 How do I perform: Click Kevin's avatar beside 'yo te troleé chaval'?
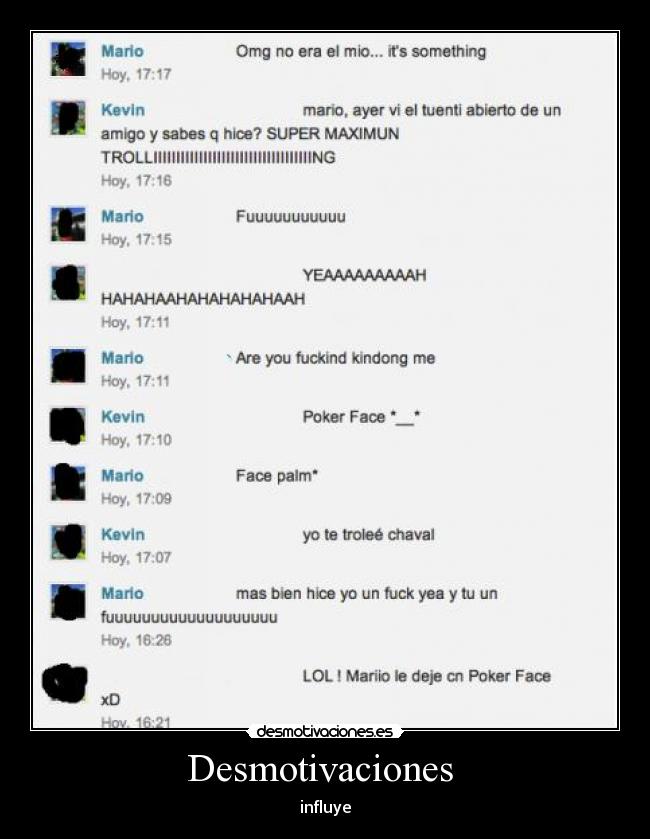(68, 542)
